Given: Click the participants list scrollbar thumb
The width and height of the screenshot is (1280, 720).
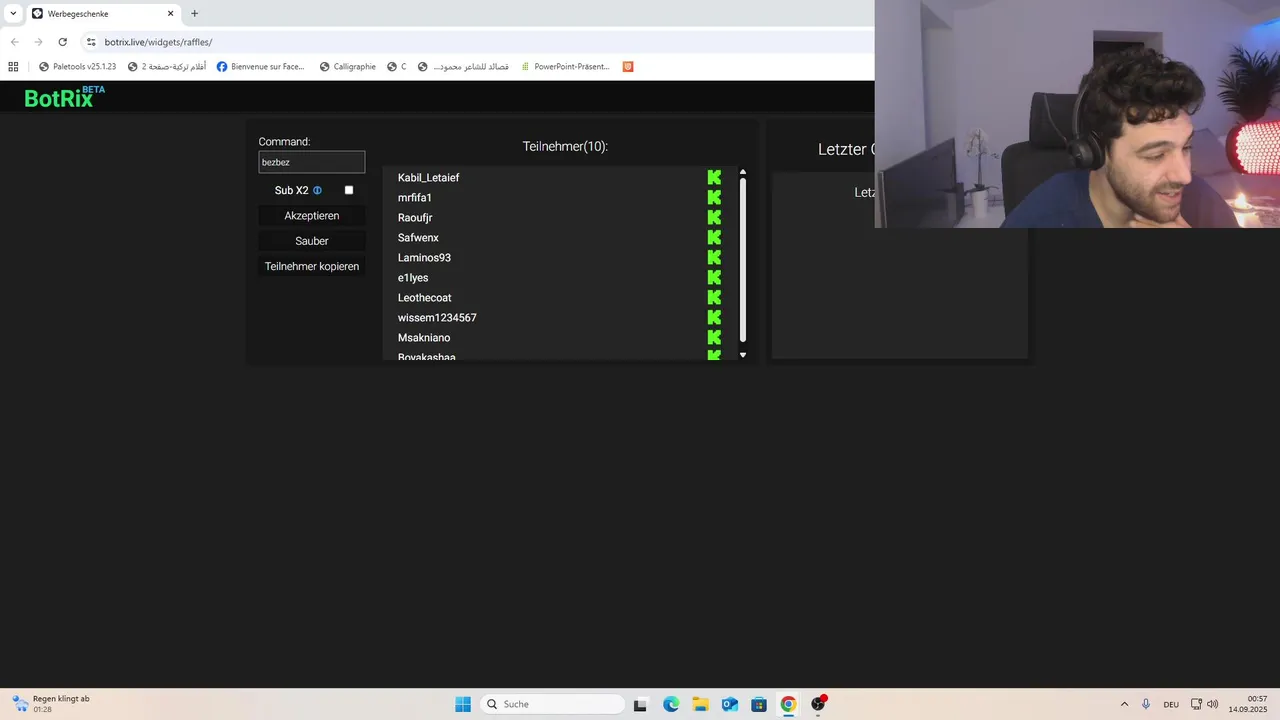Looking at the screenshot, I should click(743, 260).
